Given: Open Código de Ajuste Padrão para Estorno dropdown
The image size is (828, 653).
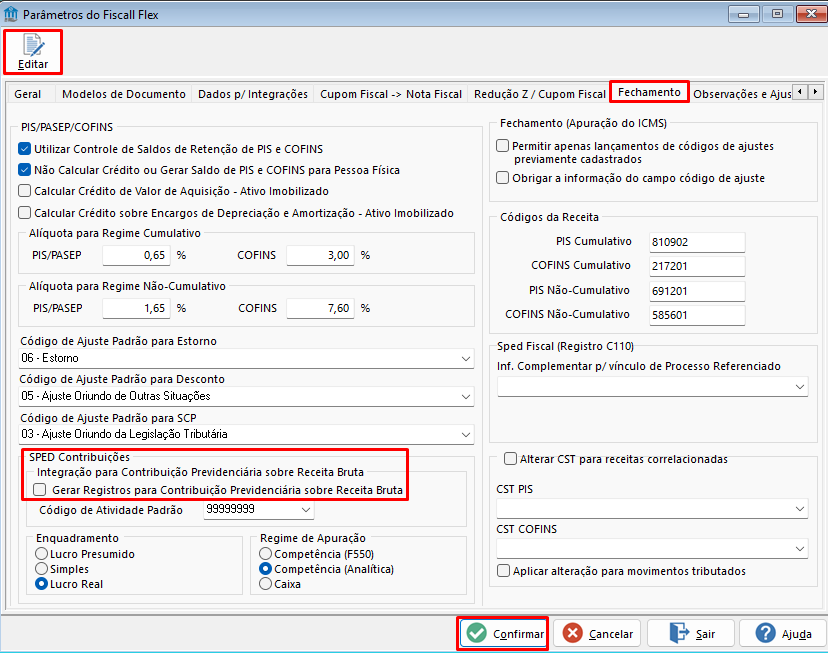Looking at the screenshot, I should [246, 358].
